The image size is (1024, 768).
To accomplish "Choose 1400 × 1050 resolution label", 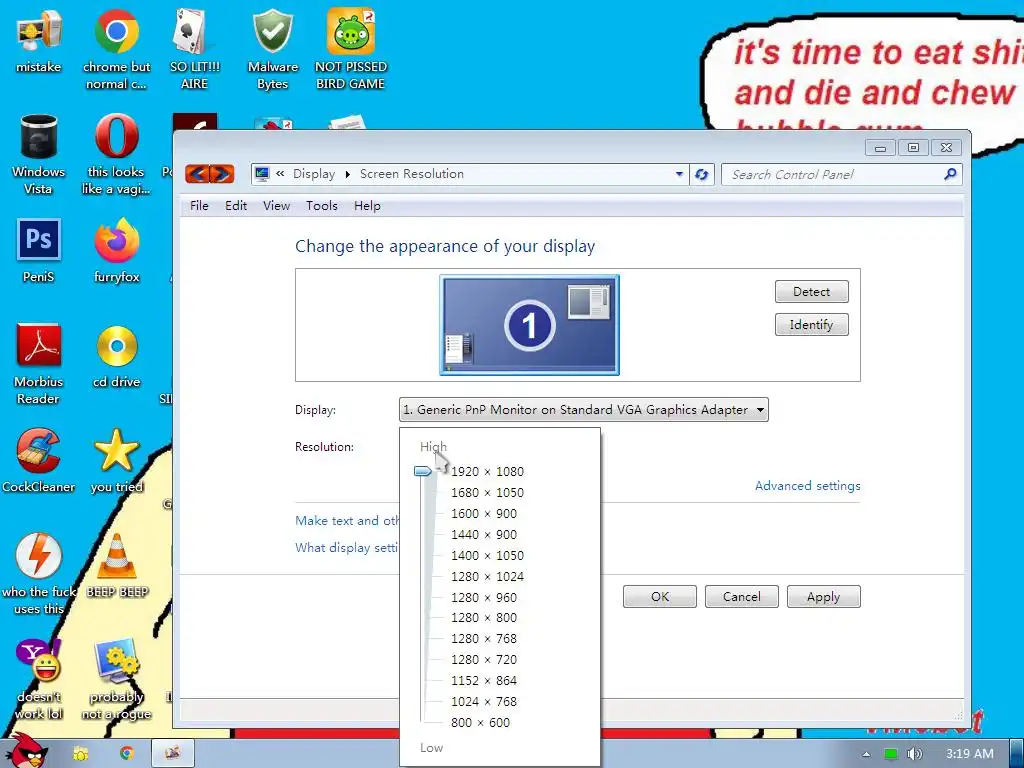I will tap(487, 555).
